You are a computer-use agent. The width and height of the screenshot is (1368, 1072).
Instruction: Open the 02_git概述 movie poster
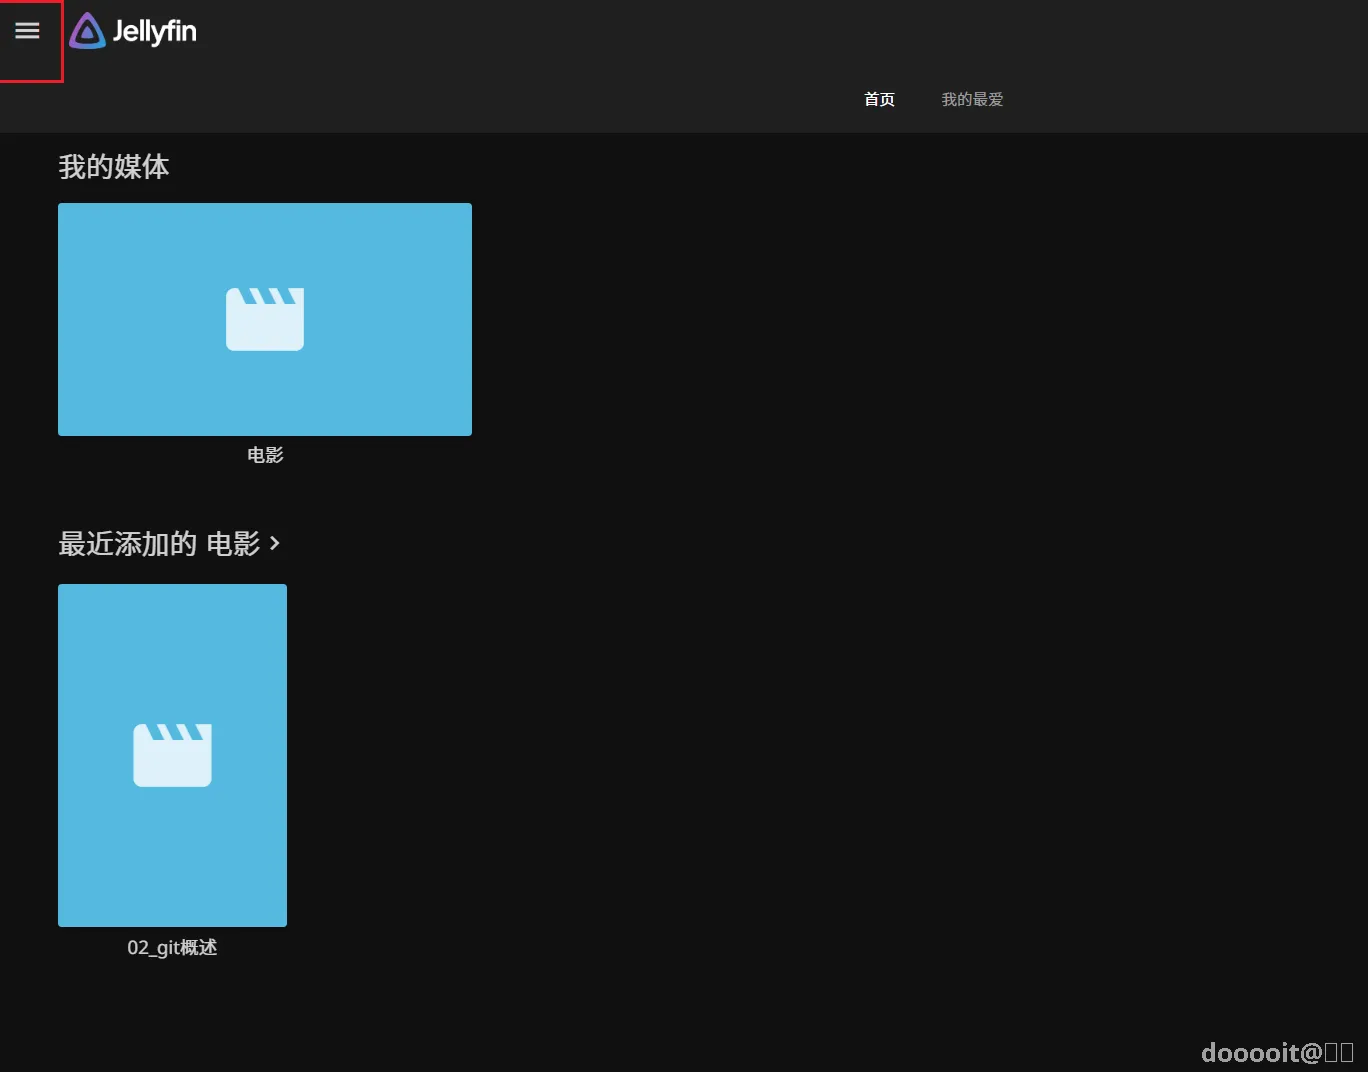(172, 755)
